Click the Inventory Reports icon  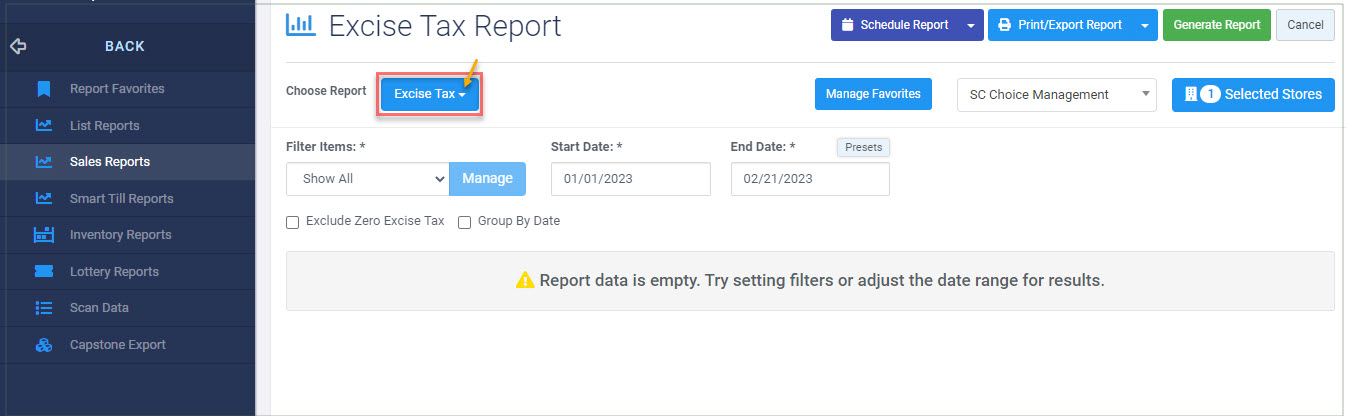pos(43,235)
